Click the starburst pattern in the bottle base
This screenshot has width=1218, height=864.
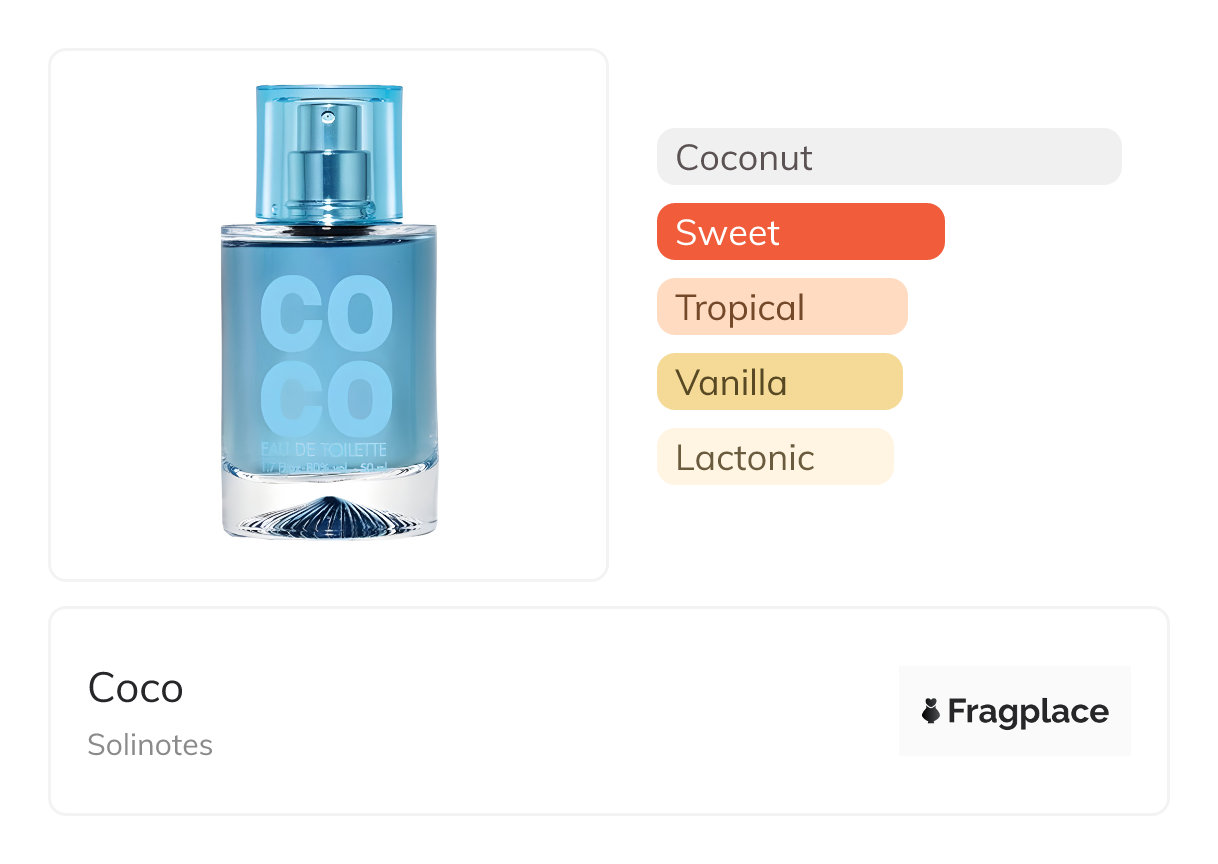[x=329, y=517]
